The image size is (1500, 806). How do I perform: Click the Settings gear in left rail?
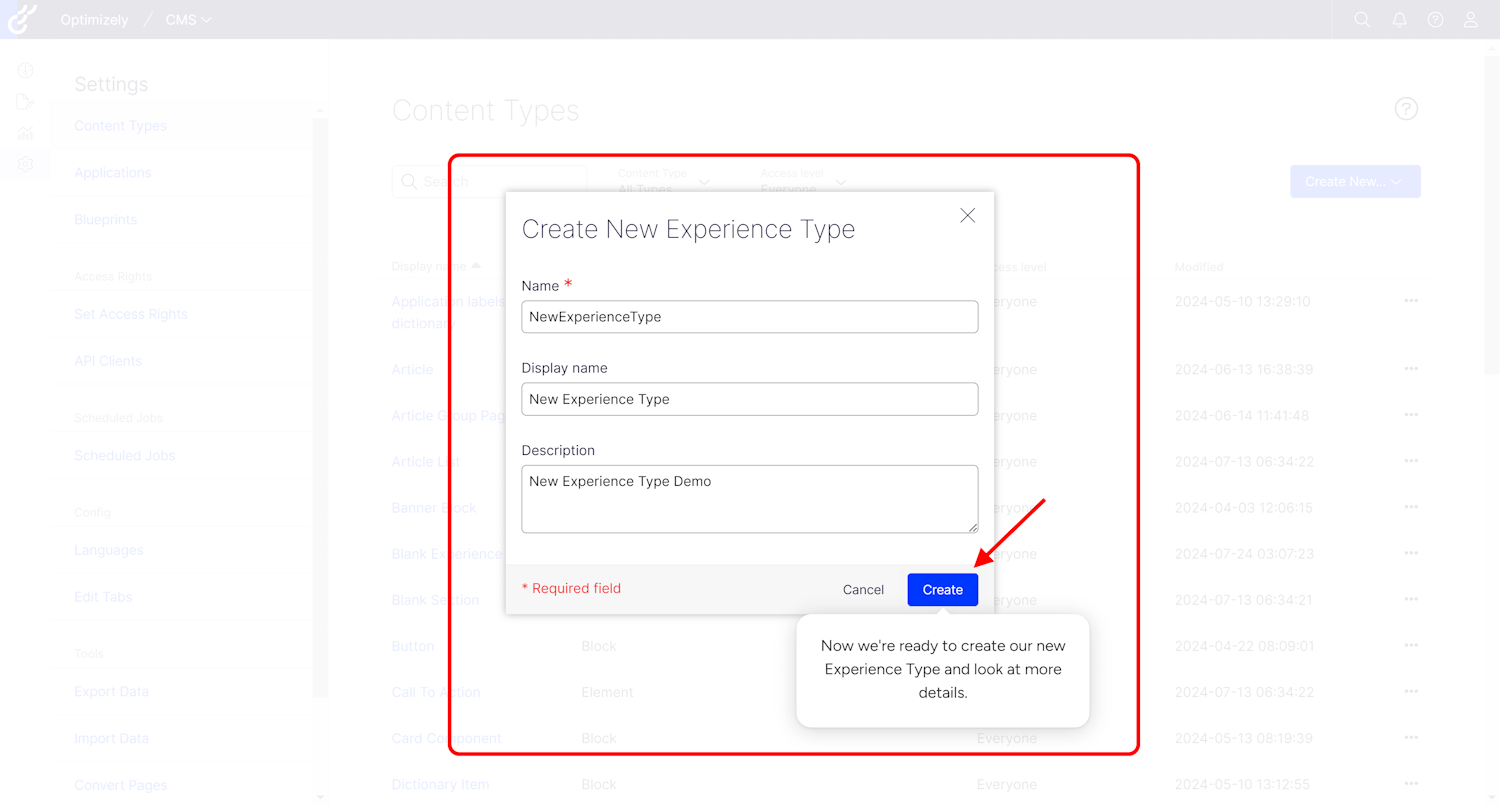point(25,164)
